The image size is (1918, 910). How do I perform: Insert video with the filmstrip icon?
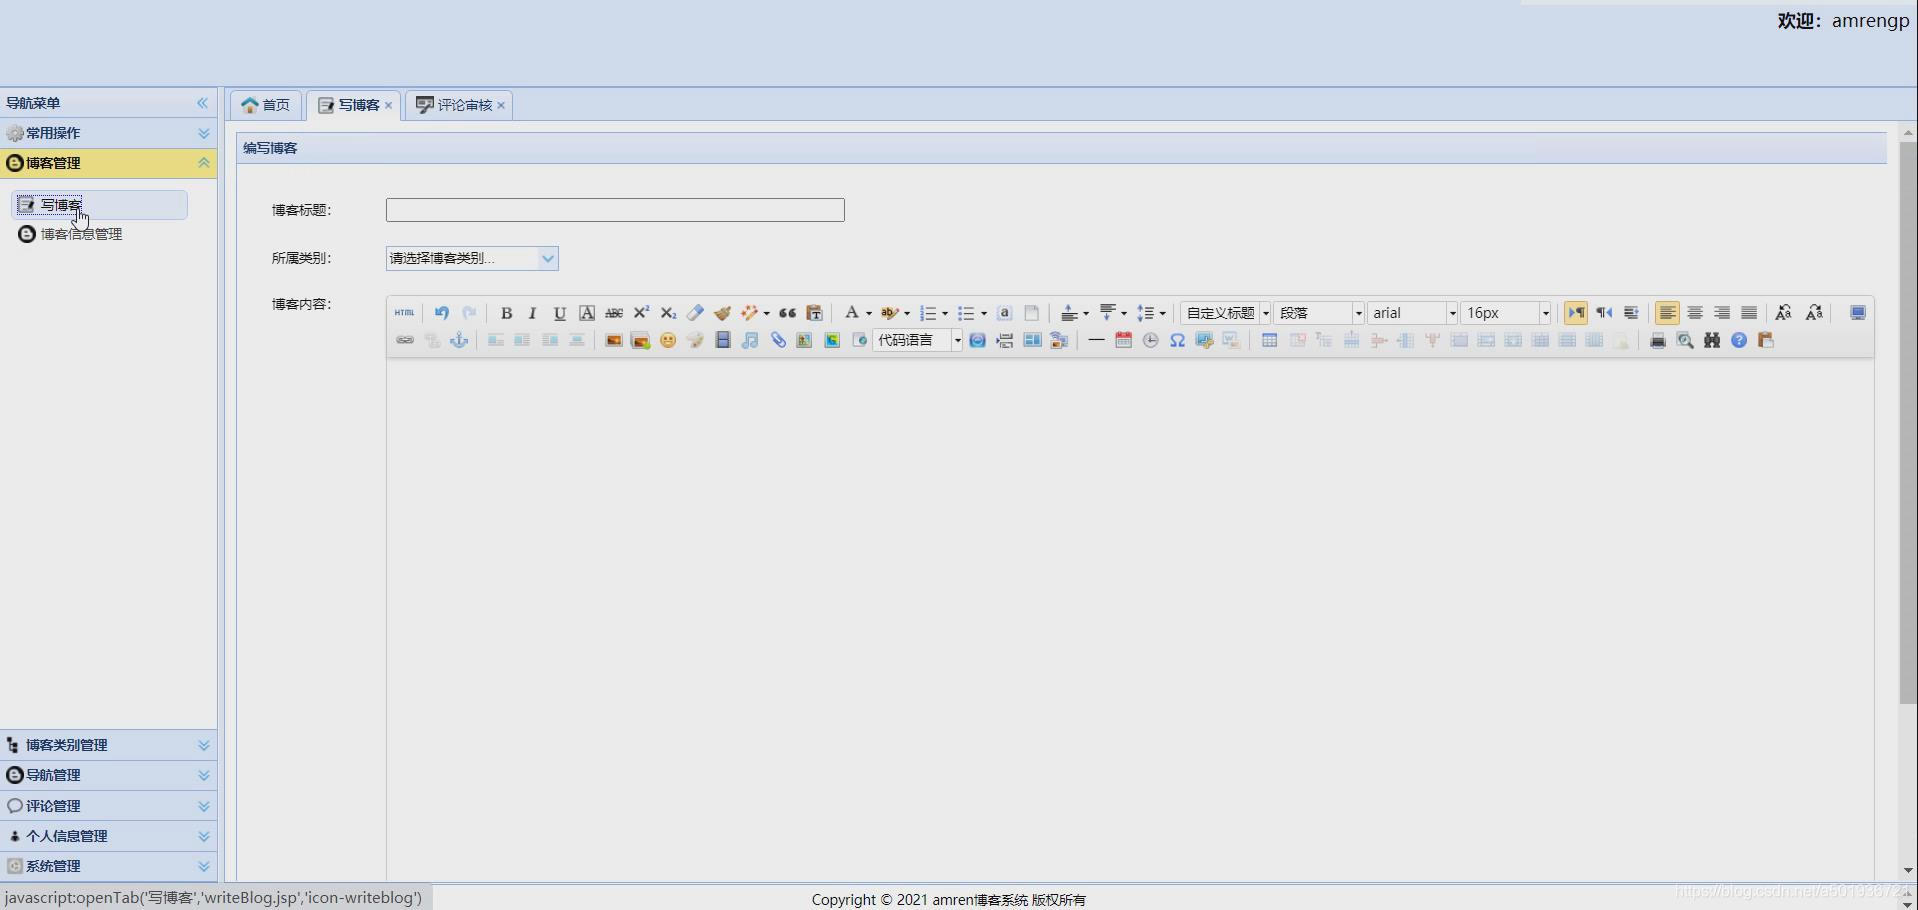723,341
